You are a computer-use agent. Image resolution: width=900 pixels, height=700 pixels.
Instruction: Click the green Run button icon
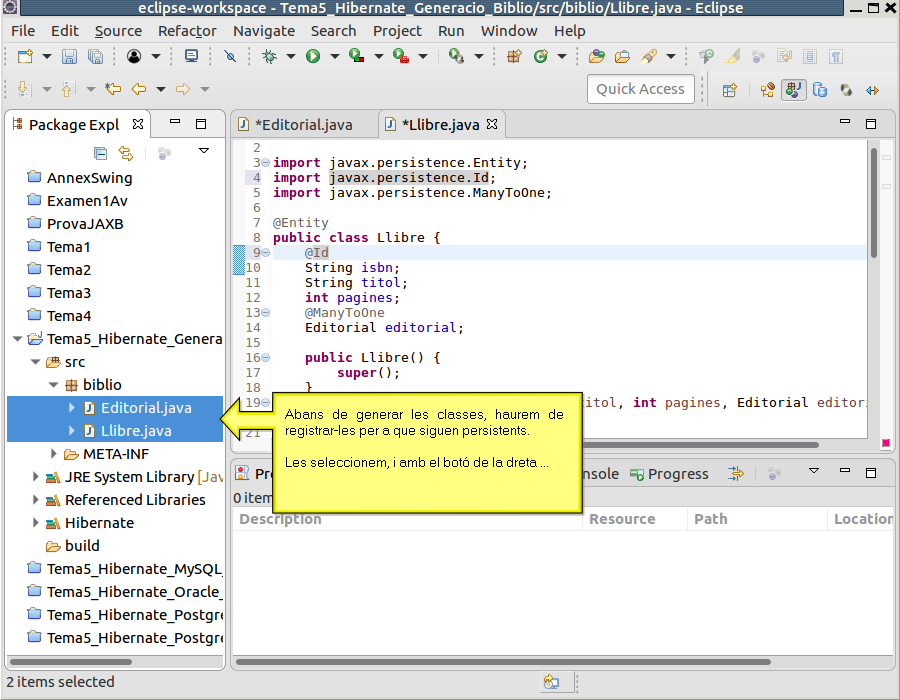pyautogui.click(x=313, y=57)
